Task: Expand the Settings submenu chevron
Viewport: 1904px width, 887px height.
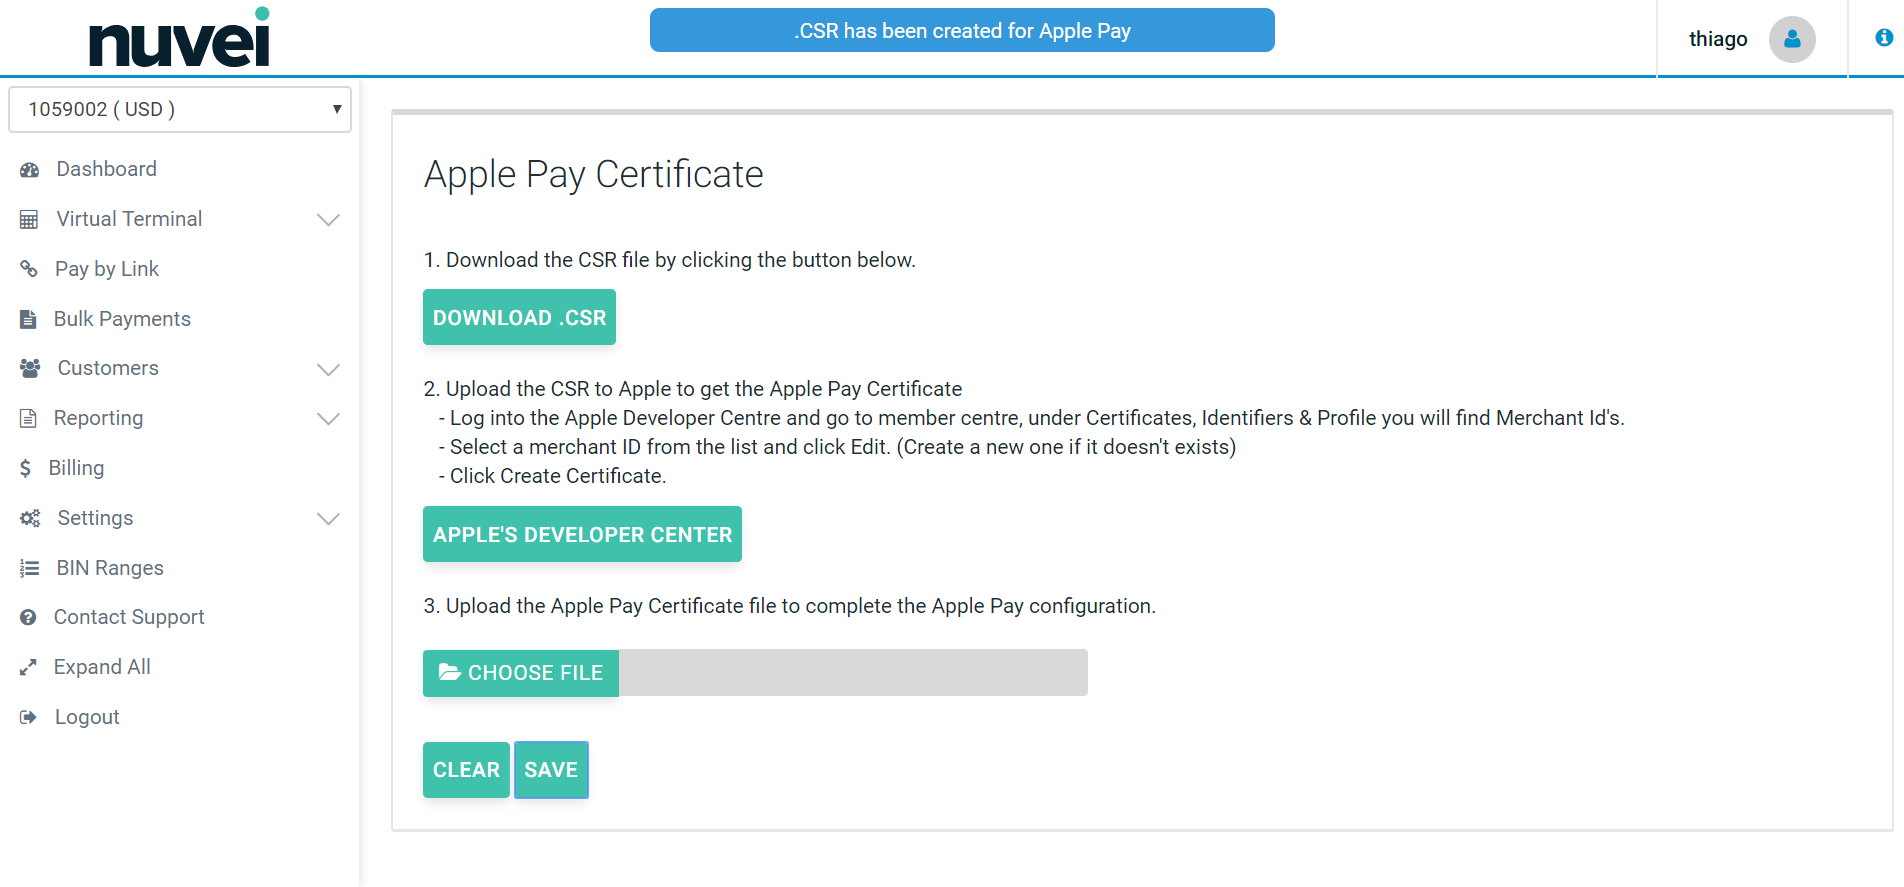Action: tap(328, 518)
